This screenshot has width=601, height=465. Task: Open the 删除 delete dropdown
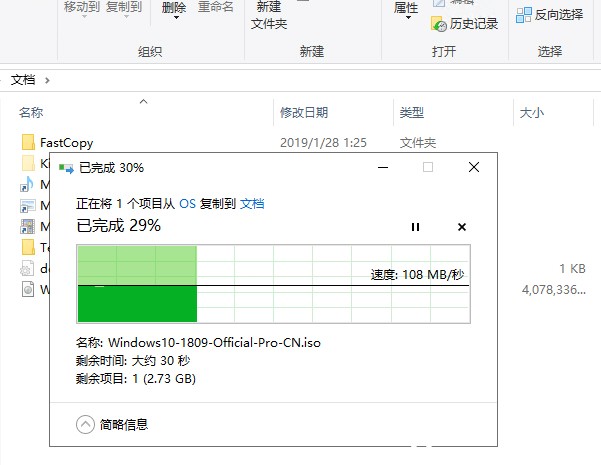pos(174,7)
